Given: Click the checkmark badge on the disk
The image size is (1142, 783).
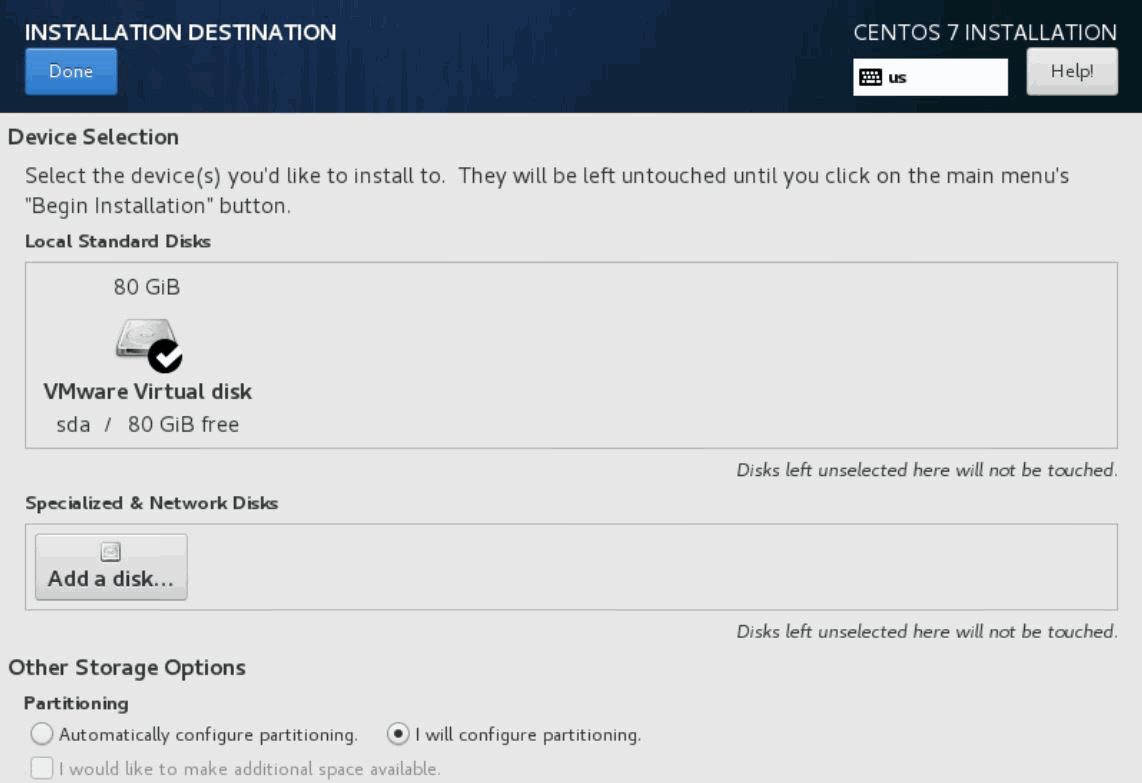Looking at the screenshot, I should click(x=165, y=356).
